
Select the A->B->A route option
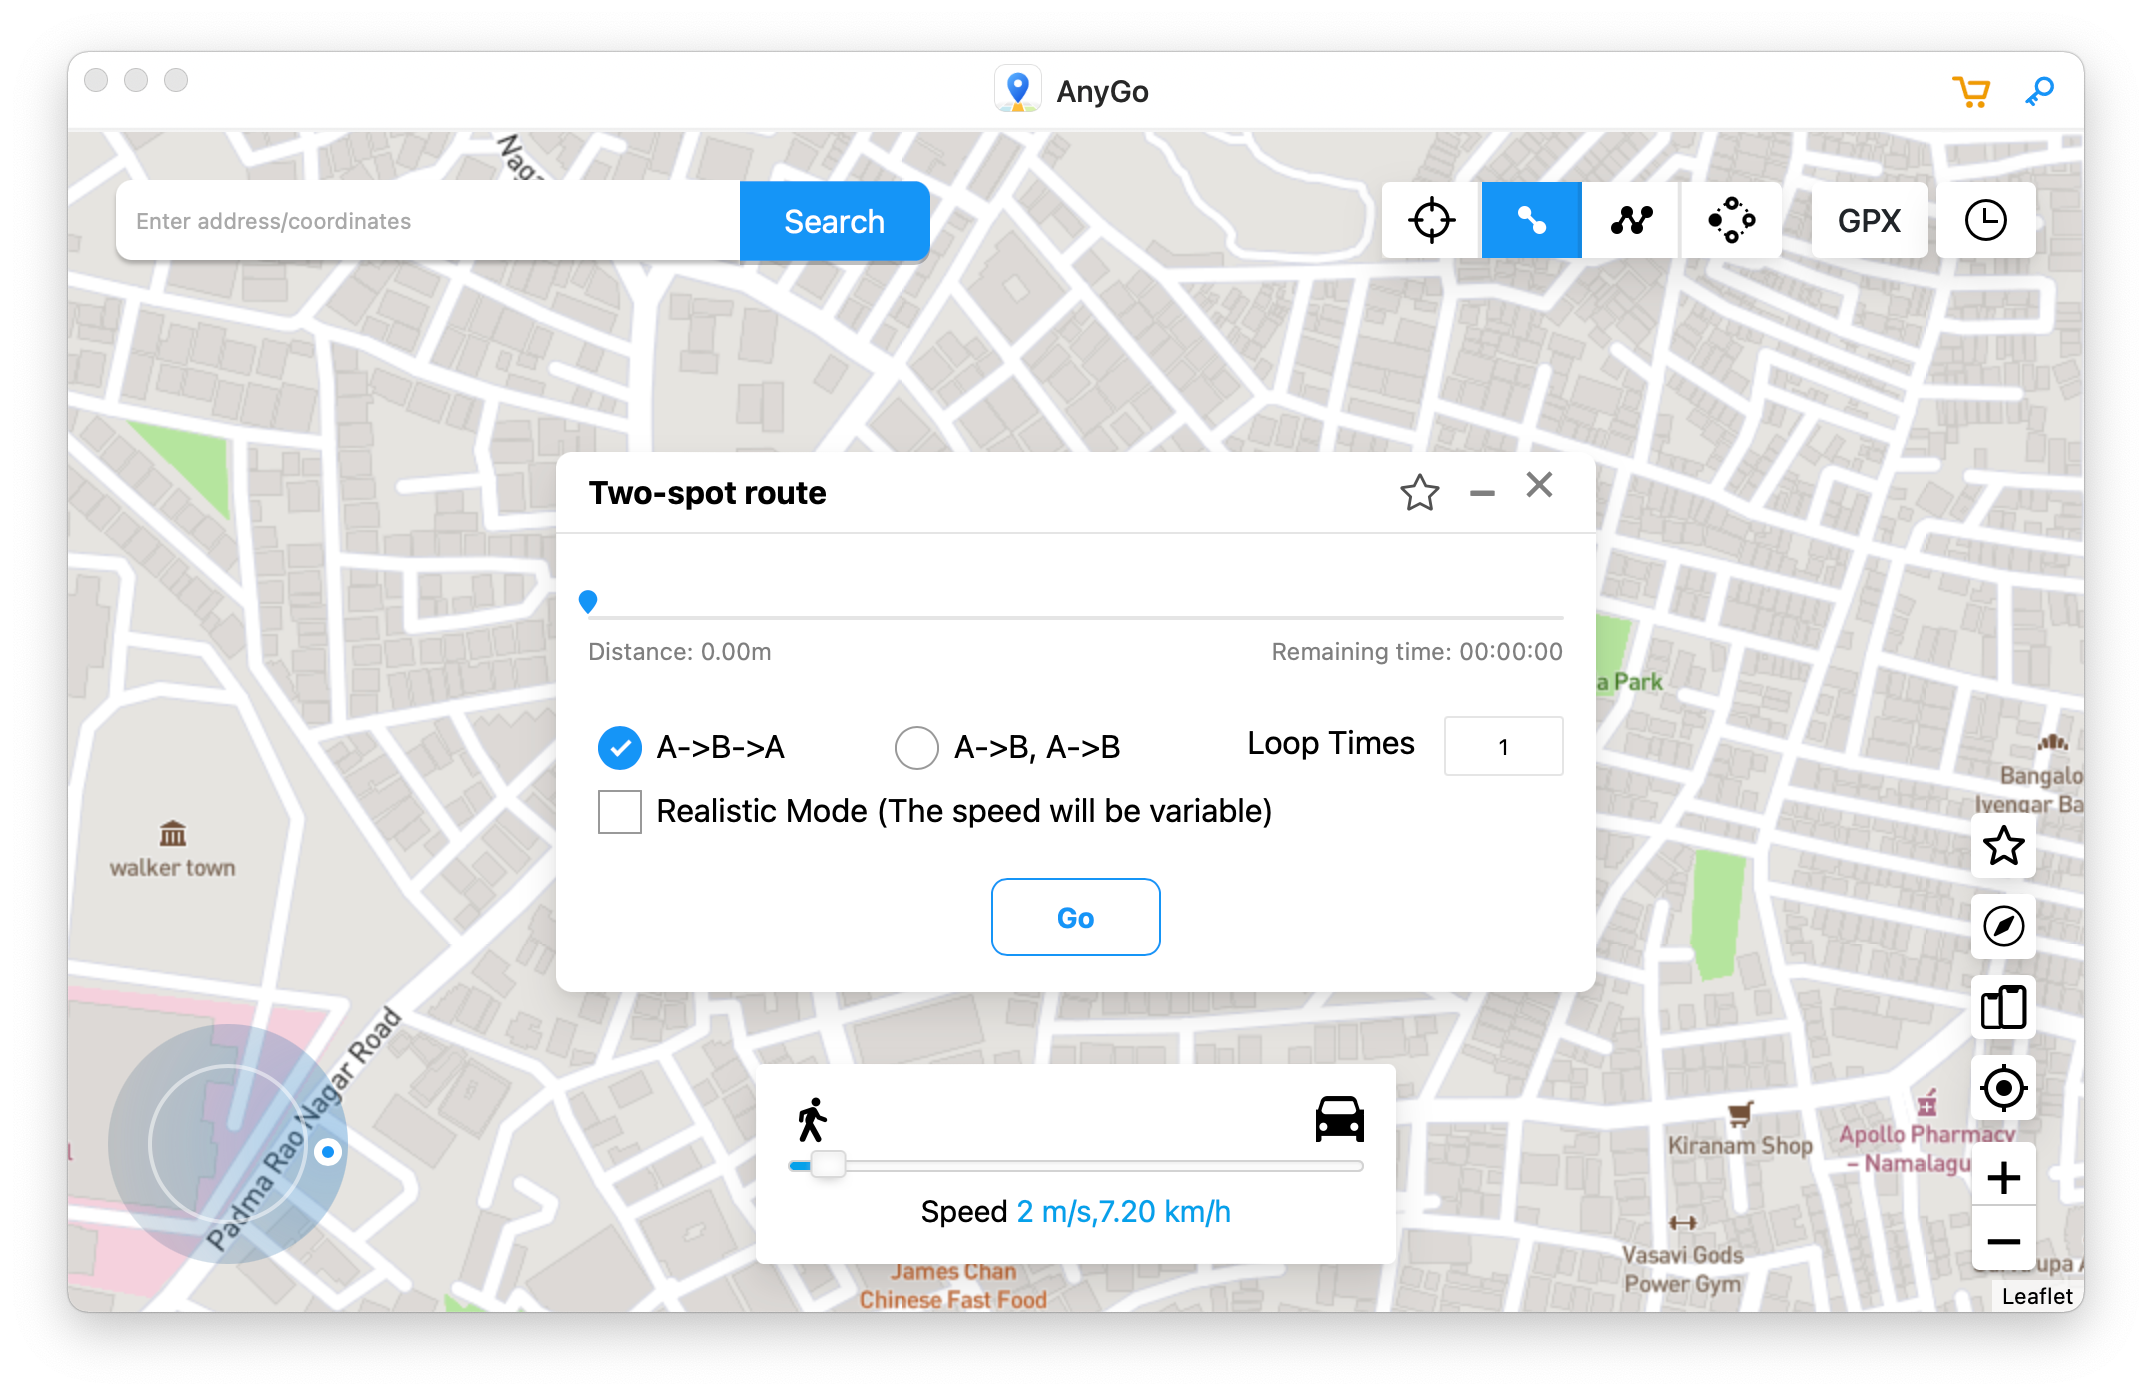619,747
